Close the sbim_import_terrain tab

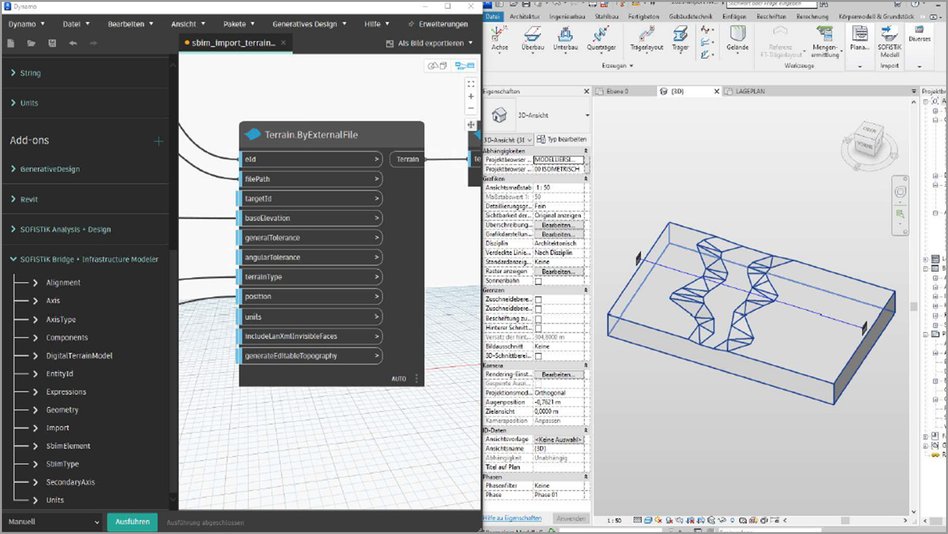tap(284, 43)
